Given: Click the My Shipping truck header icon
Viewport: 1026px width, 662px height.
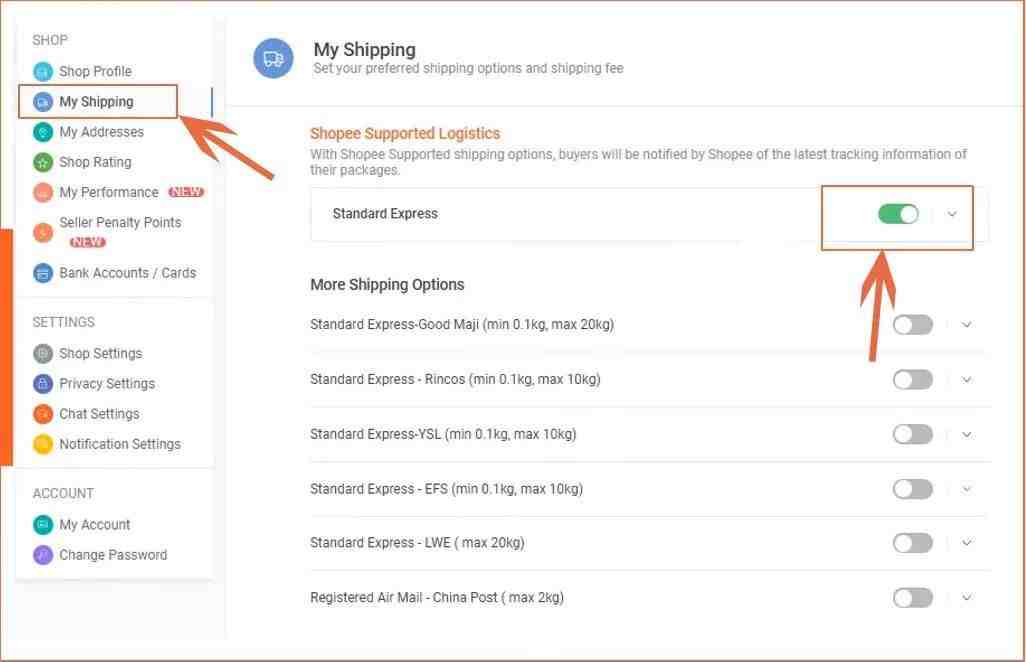Looking at the screenshot, I should [x=274, y=58].
